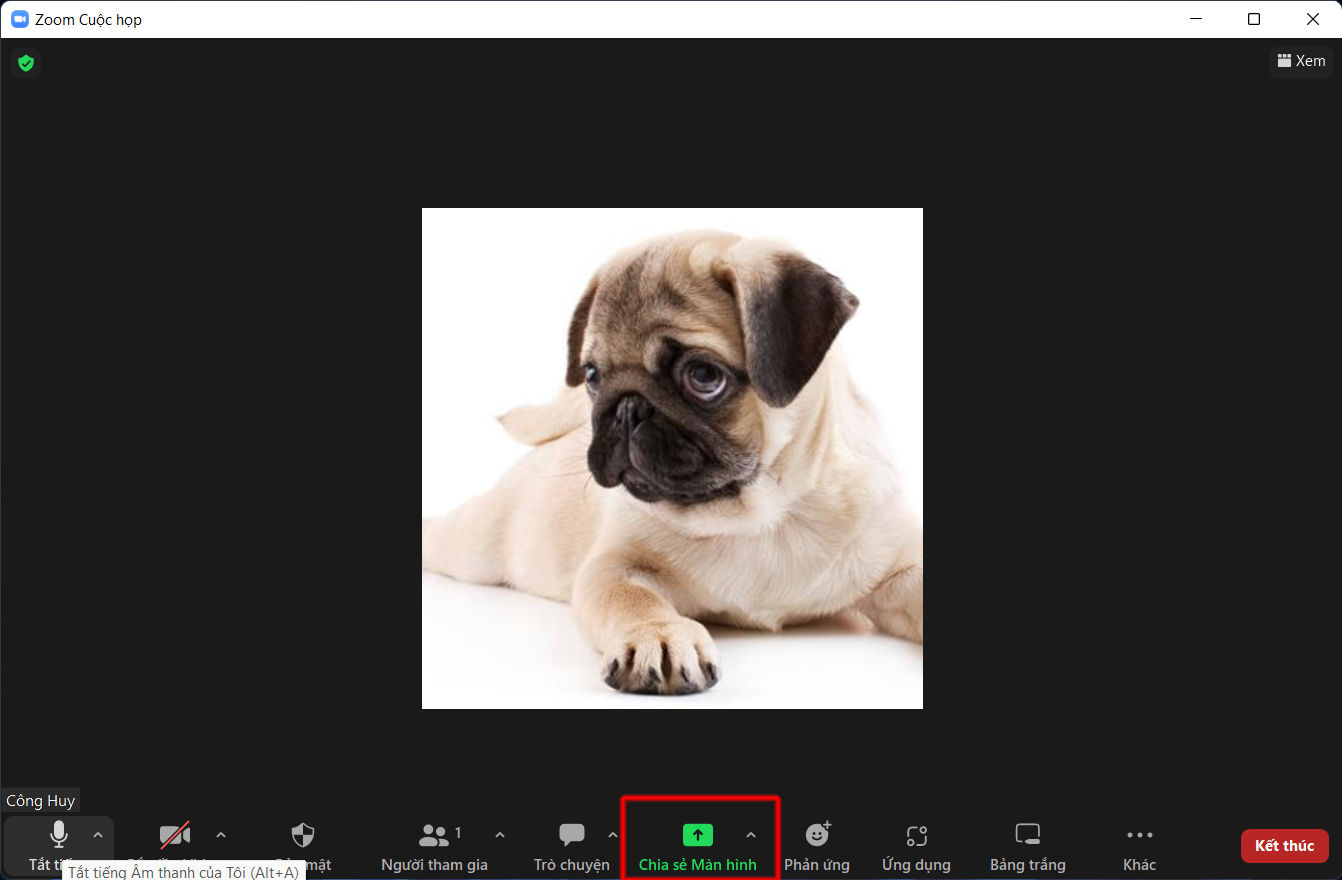The image size is (1342, 880).
Task: Expand screen sharing options chevron
Action: tap(751, 834)
